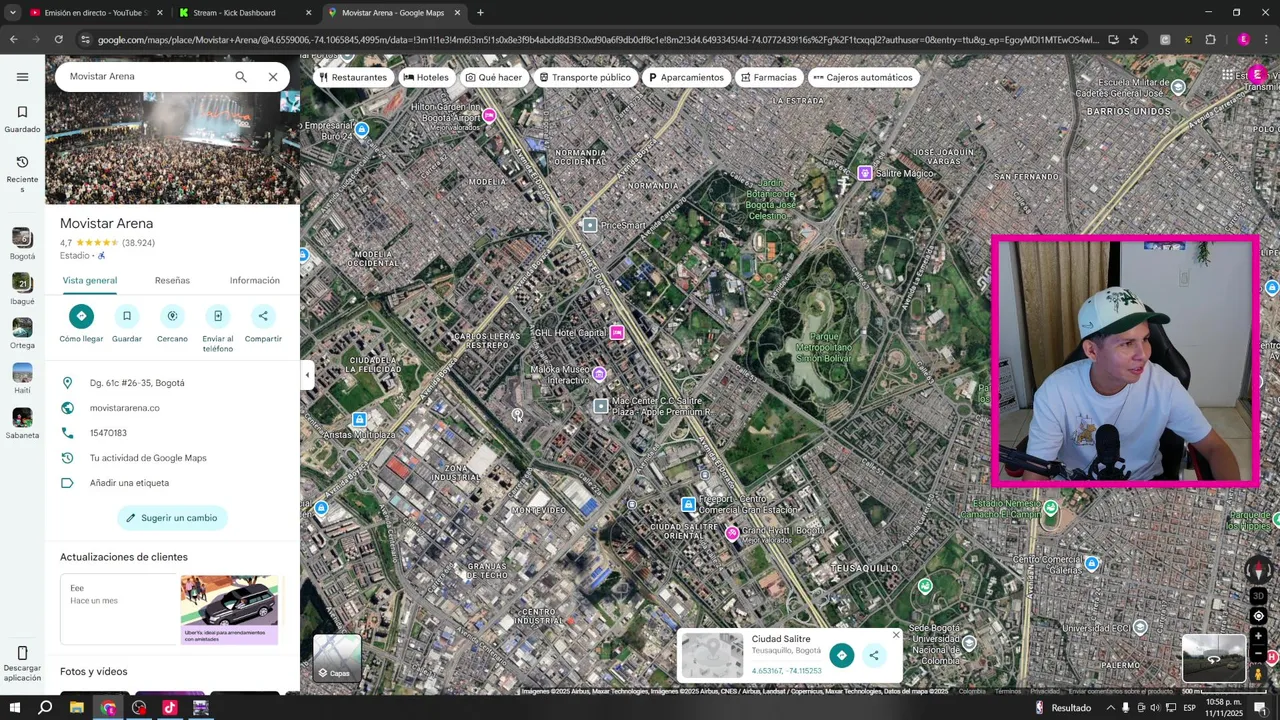1280x720 pixels.
Task: Toggle the 3D map view
Action: (x=1258, y=596)
